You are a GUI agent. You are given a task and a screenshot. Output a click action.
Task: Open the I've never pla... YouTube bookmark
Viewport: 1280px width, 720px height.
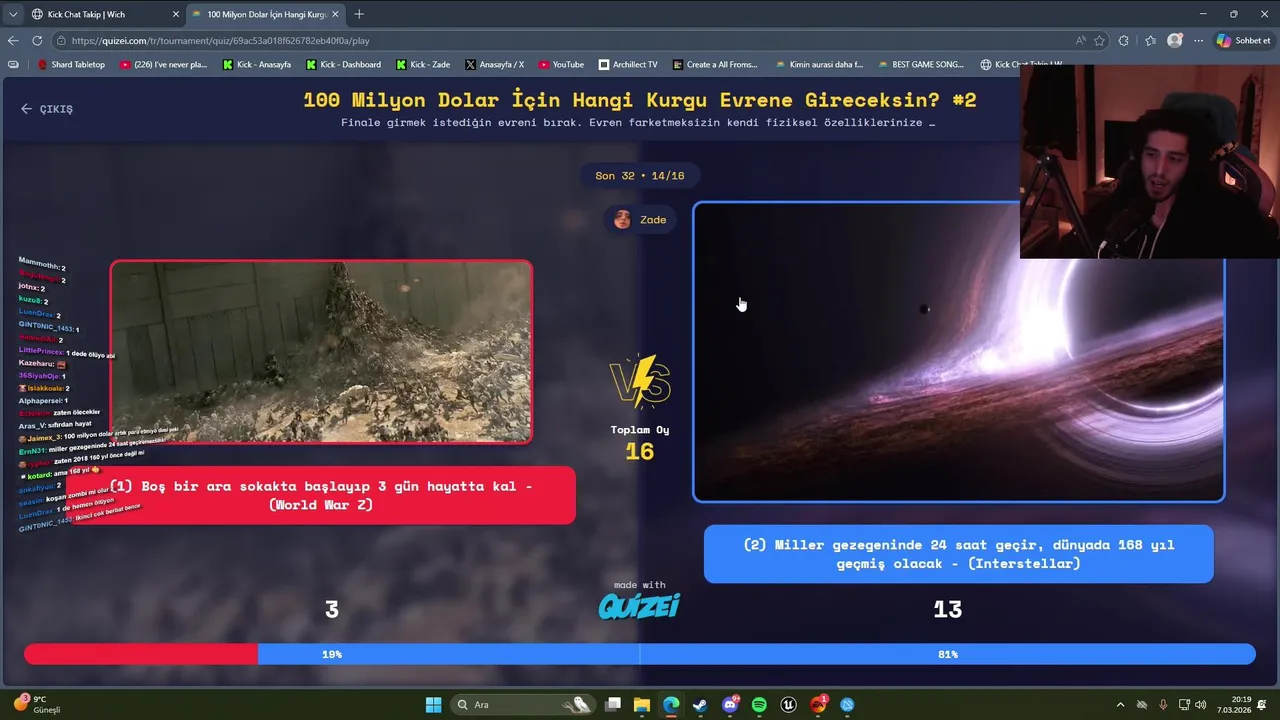pyautogui.click(x=163, y=64)
